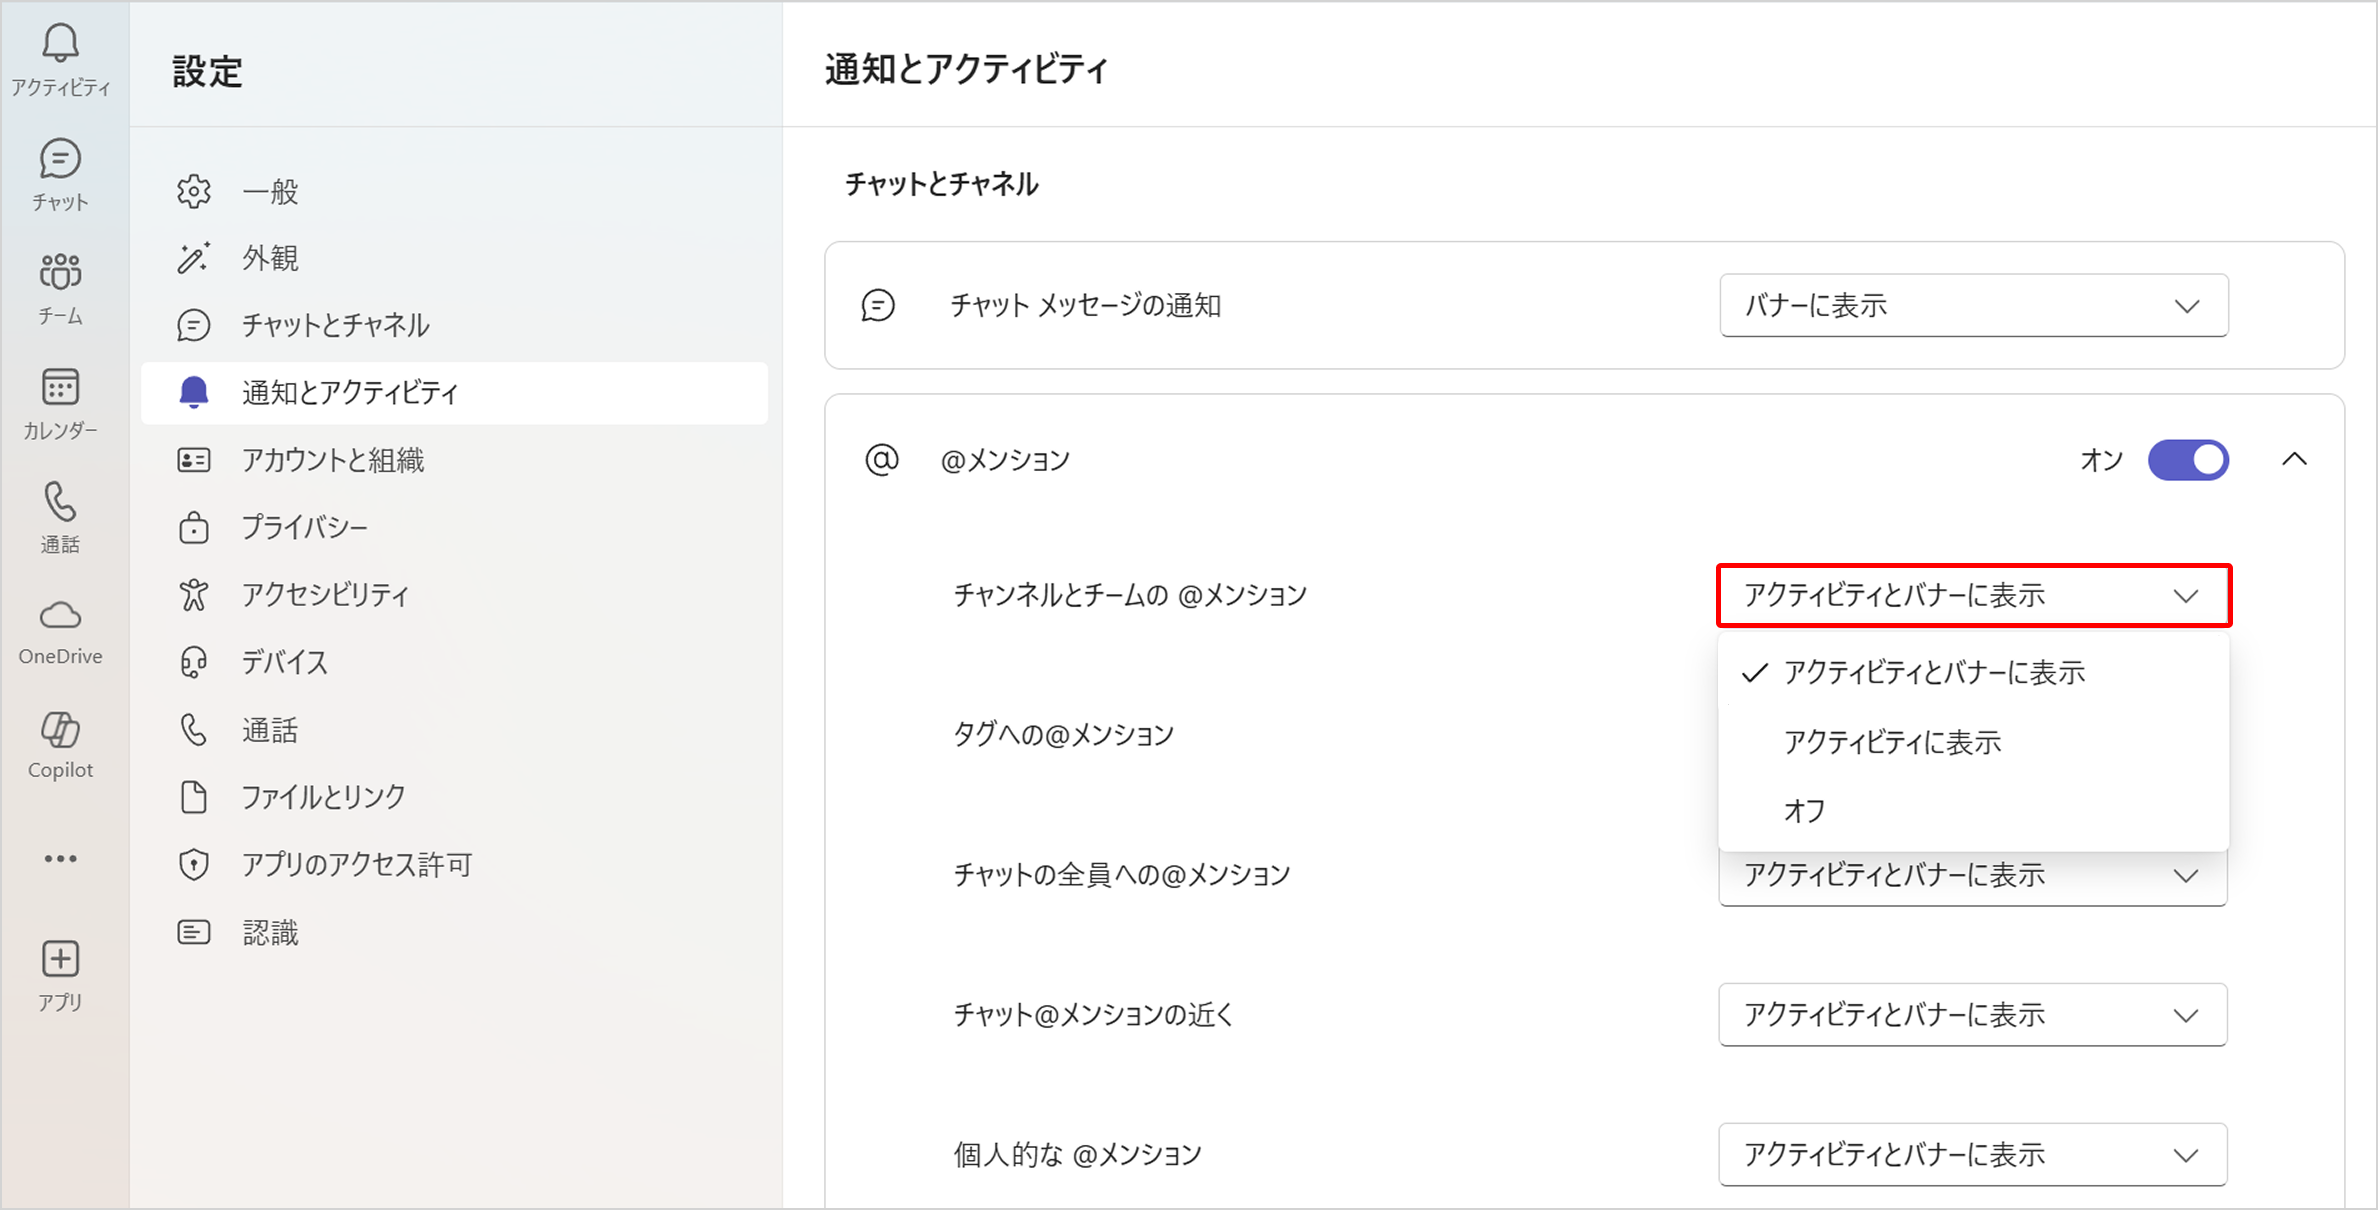Turn off the @メンション toggle switch
Image resolution: width=2378 pixels, height=1210 pixels.
pos(2188,460)
